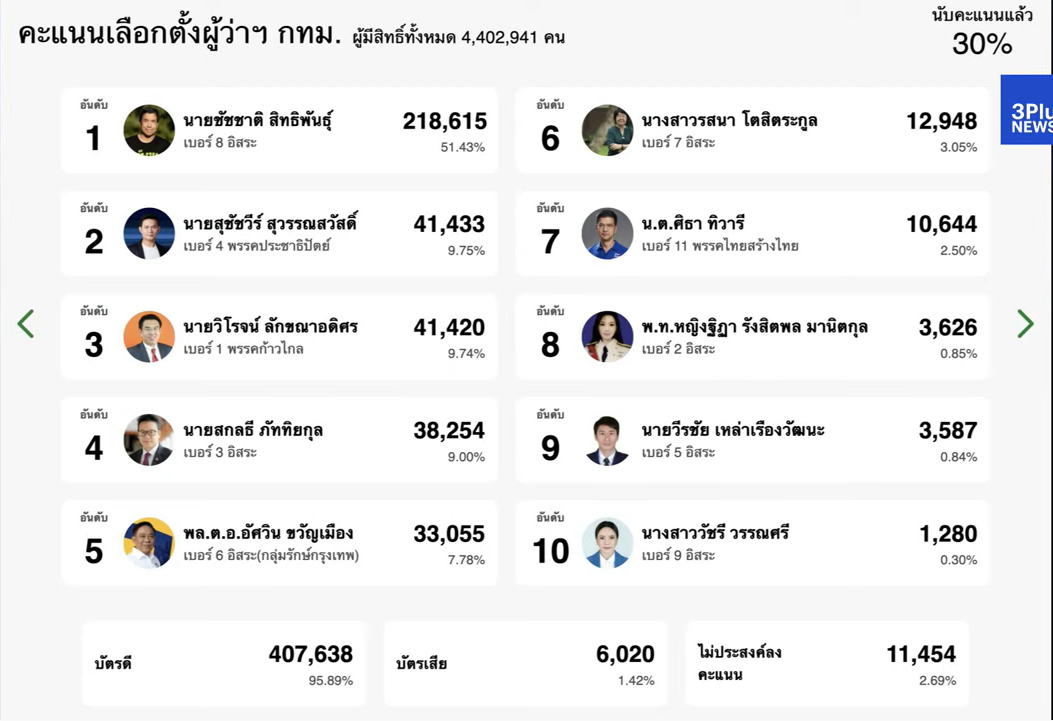Screen dimensions: 1053x721
Task: Open the บัตรดี 407,638 summary card
Action: coord(224,663)
